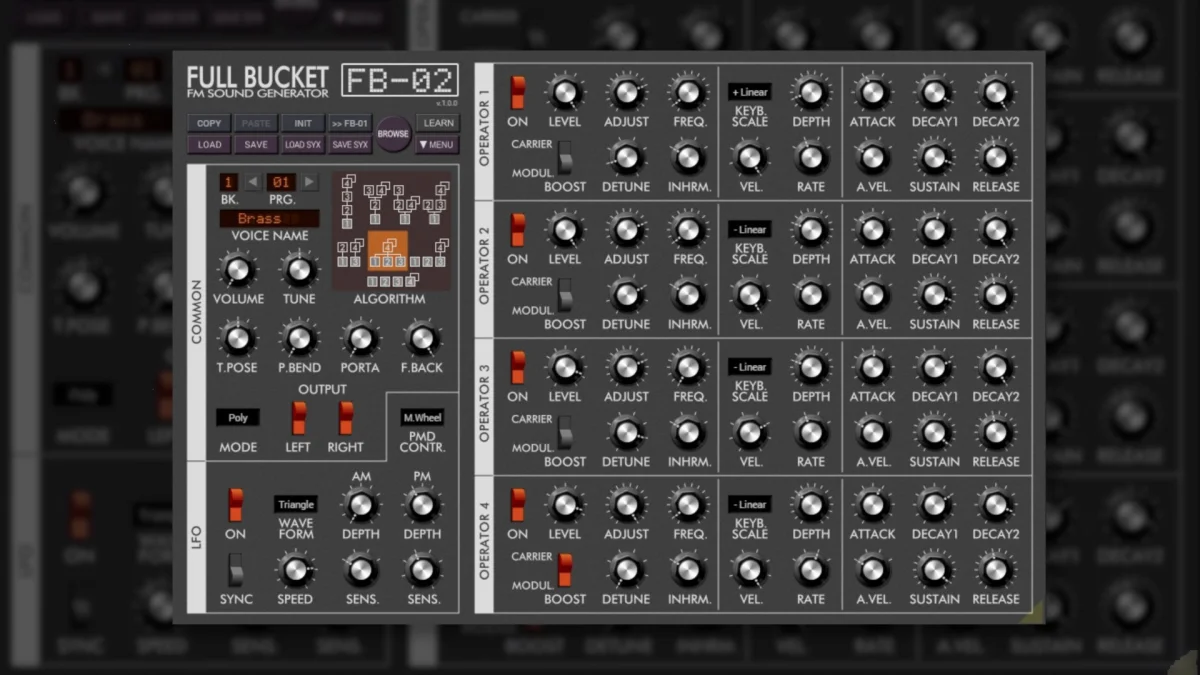1200x675 pixels.
Task: Click the T.POSE knob
Action: pyautogui.click(x=237, y=339)
